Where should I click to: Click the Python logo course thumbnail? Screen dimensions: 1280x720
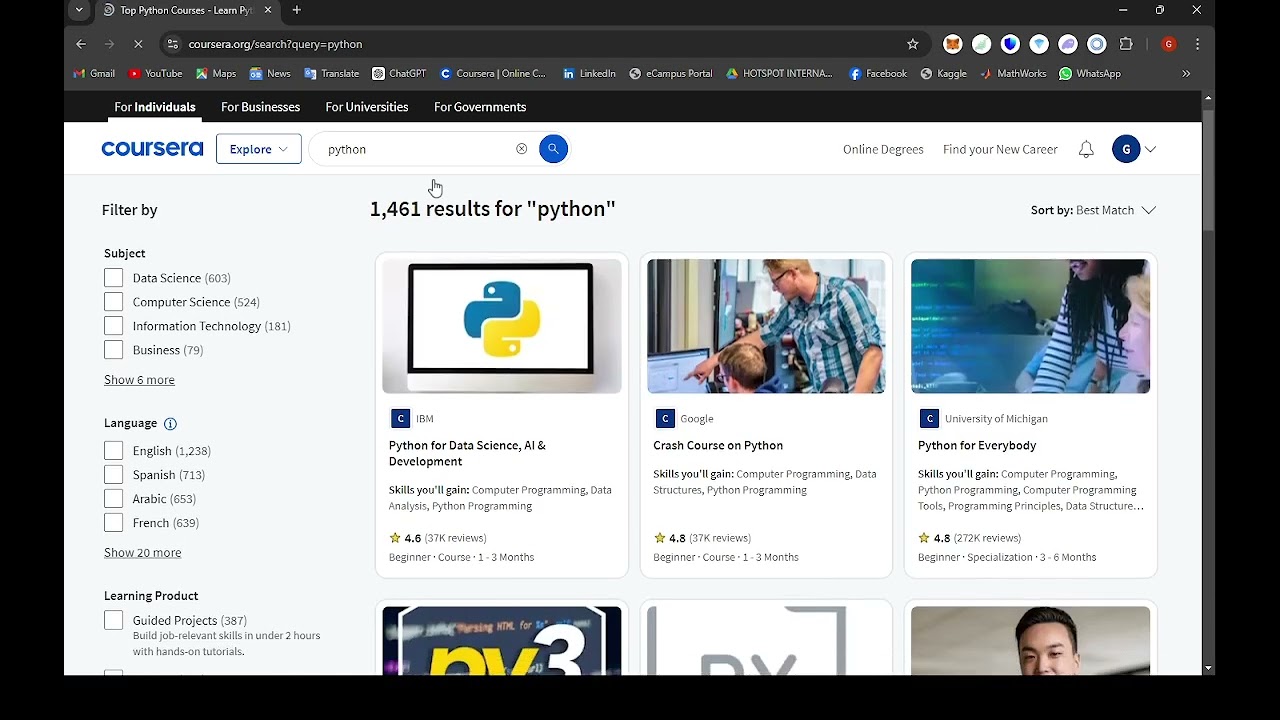tap(502, 326)
